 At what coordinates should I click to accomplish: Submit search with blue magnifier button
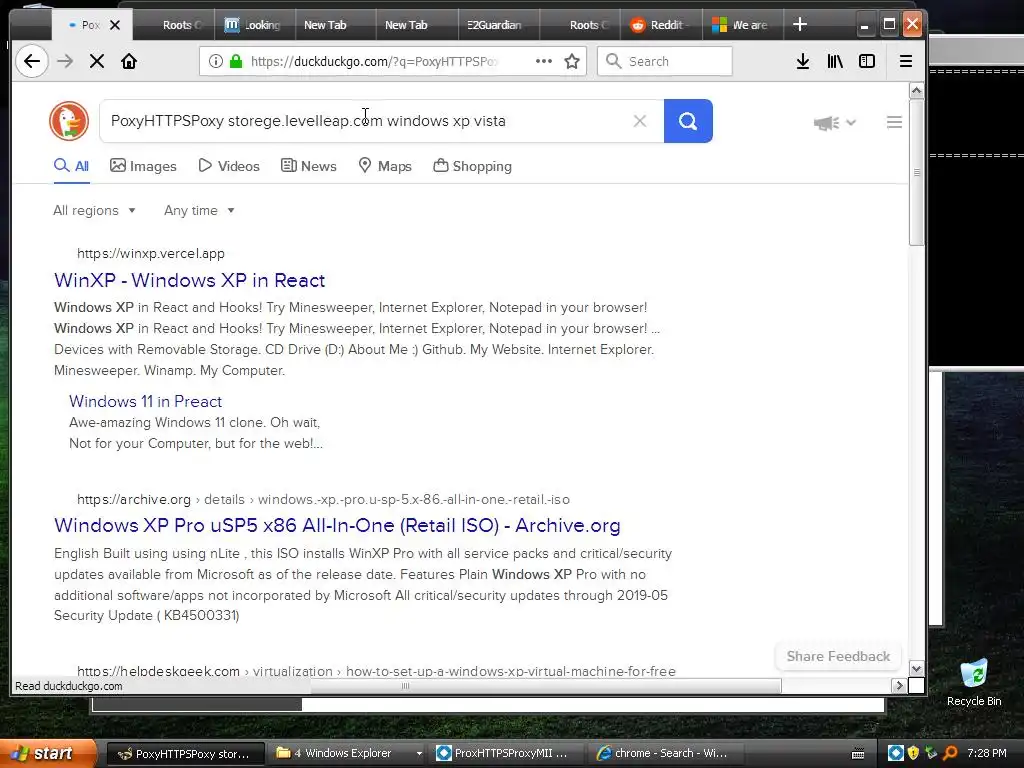pyautogui.click(x=688, y=121)
